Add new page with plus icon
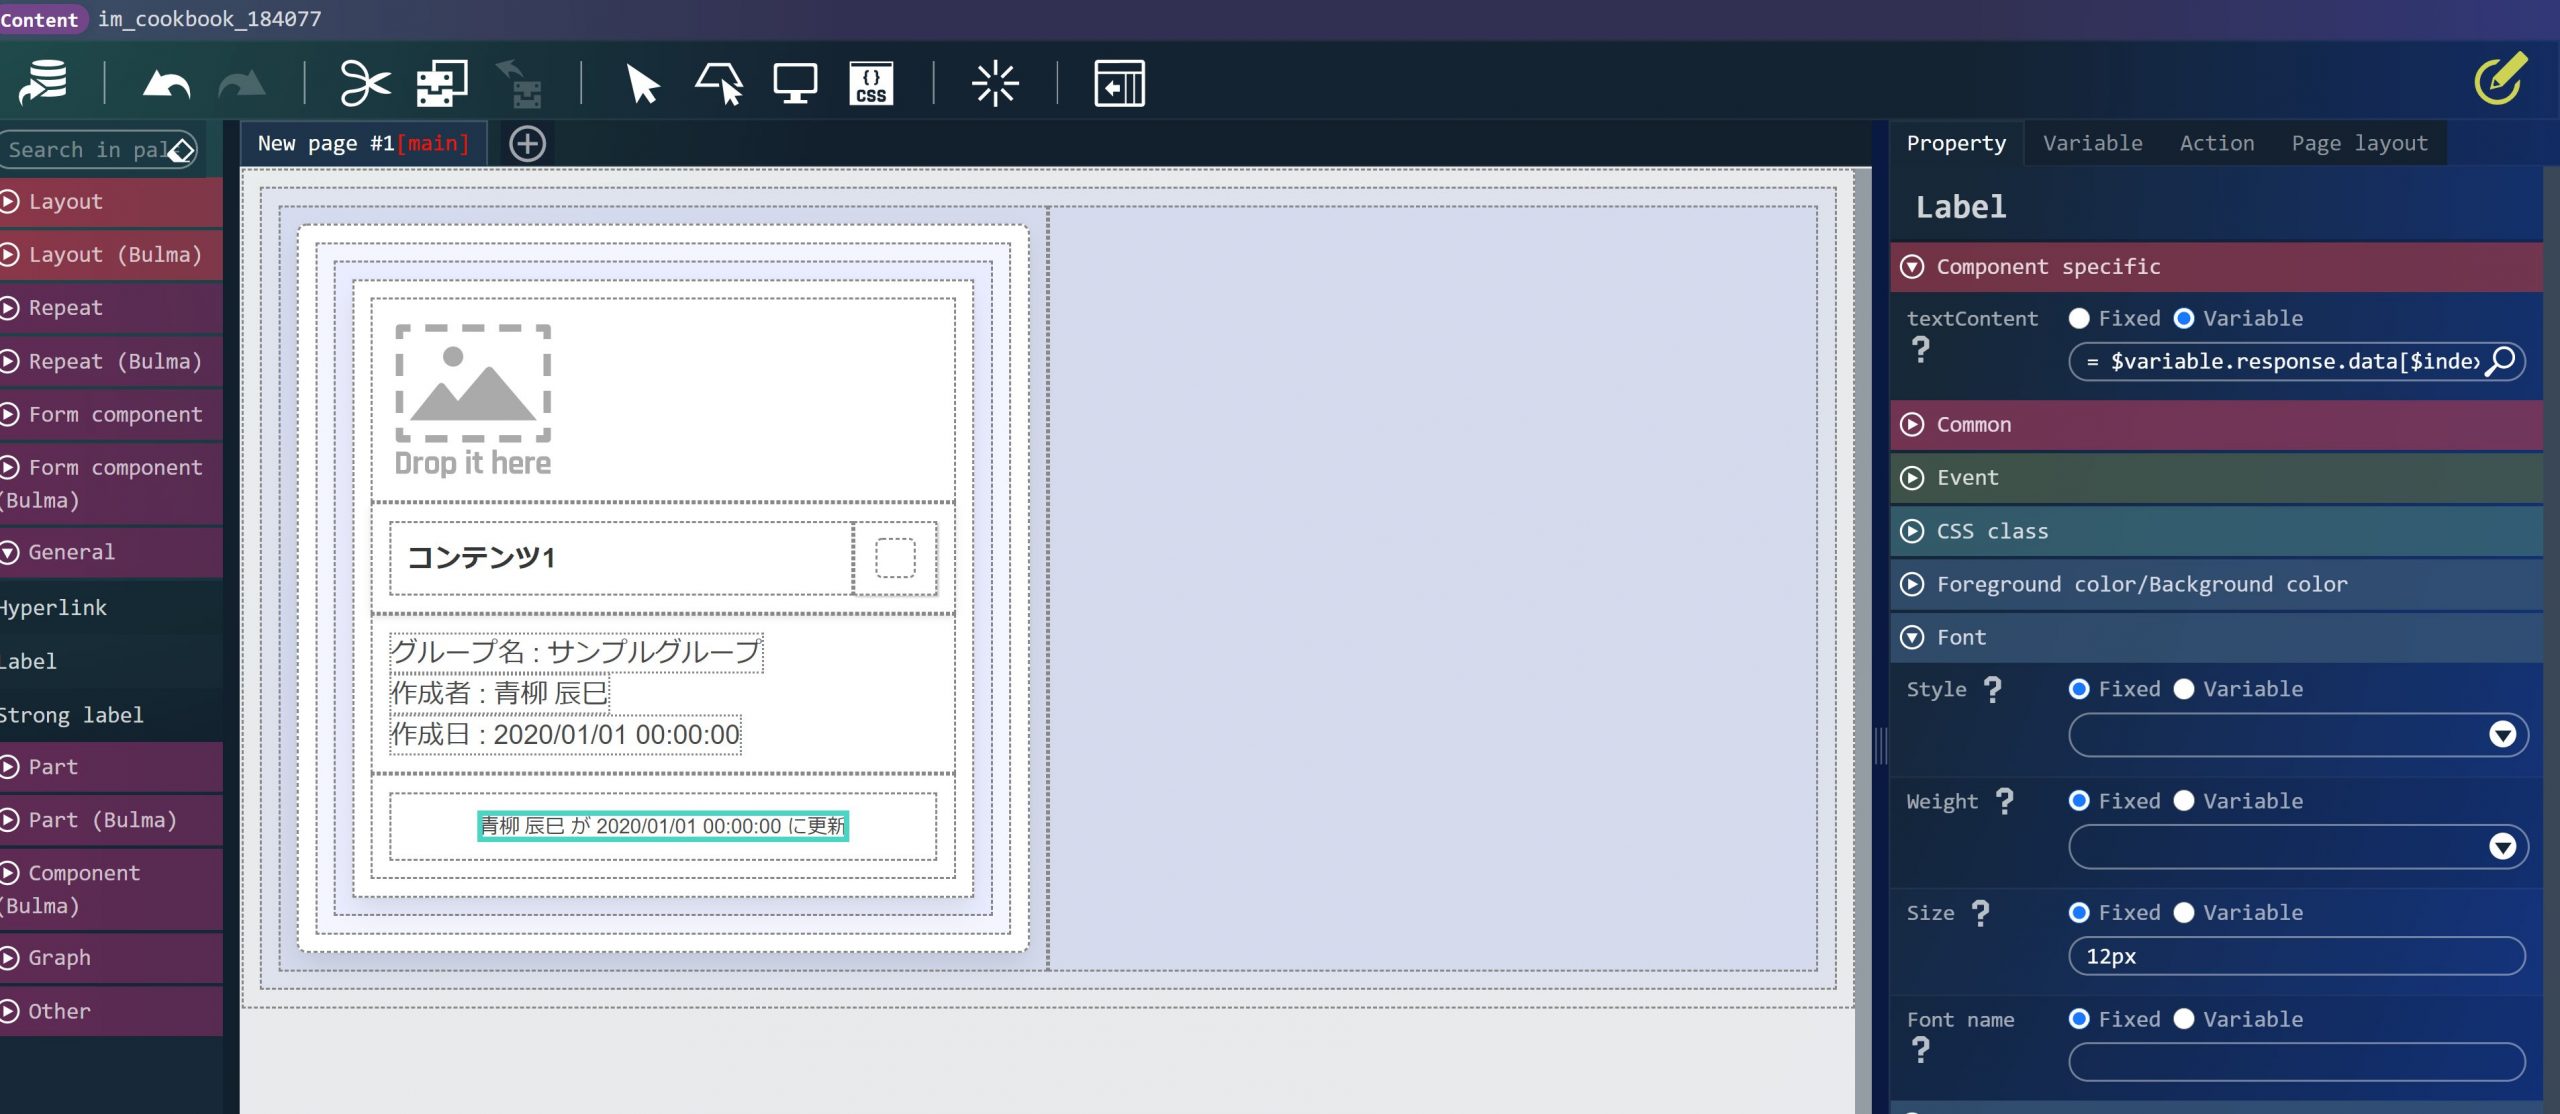2560x1114 pixels. pos(527,144)
